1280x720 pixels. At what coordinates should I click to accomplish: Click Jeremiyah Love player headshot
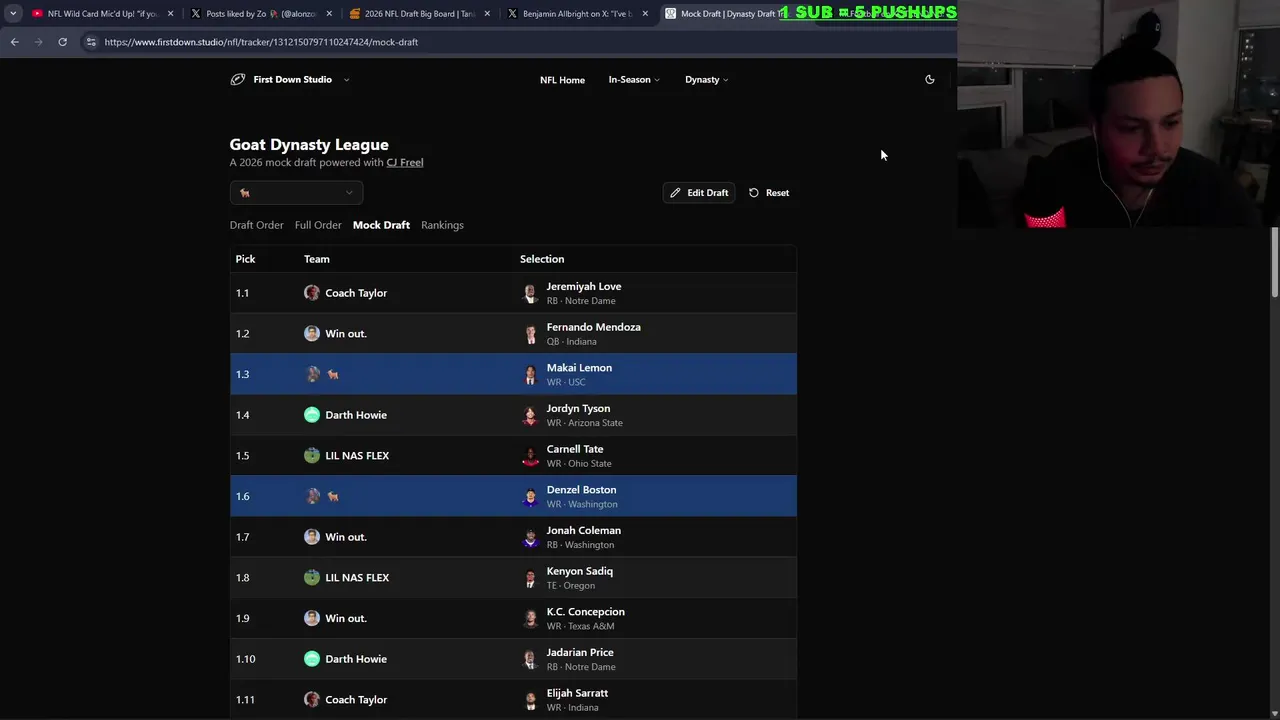tap(530, 293)
